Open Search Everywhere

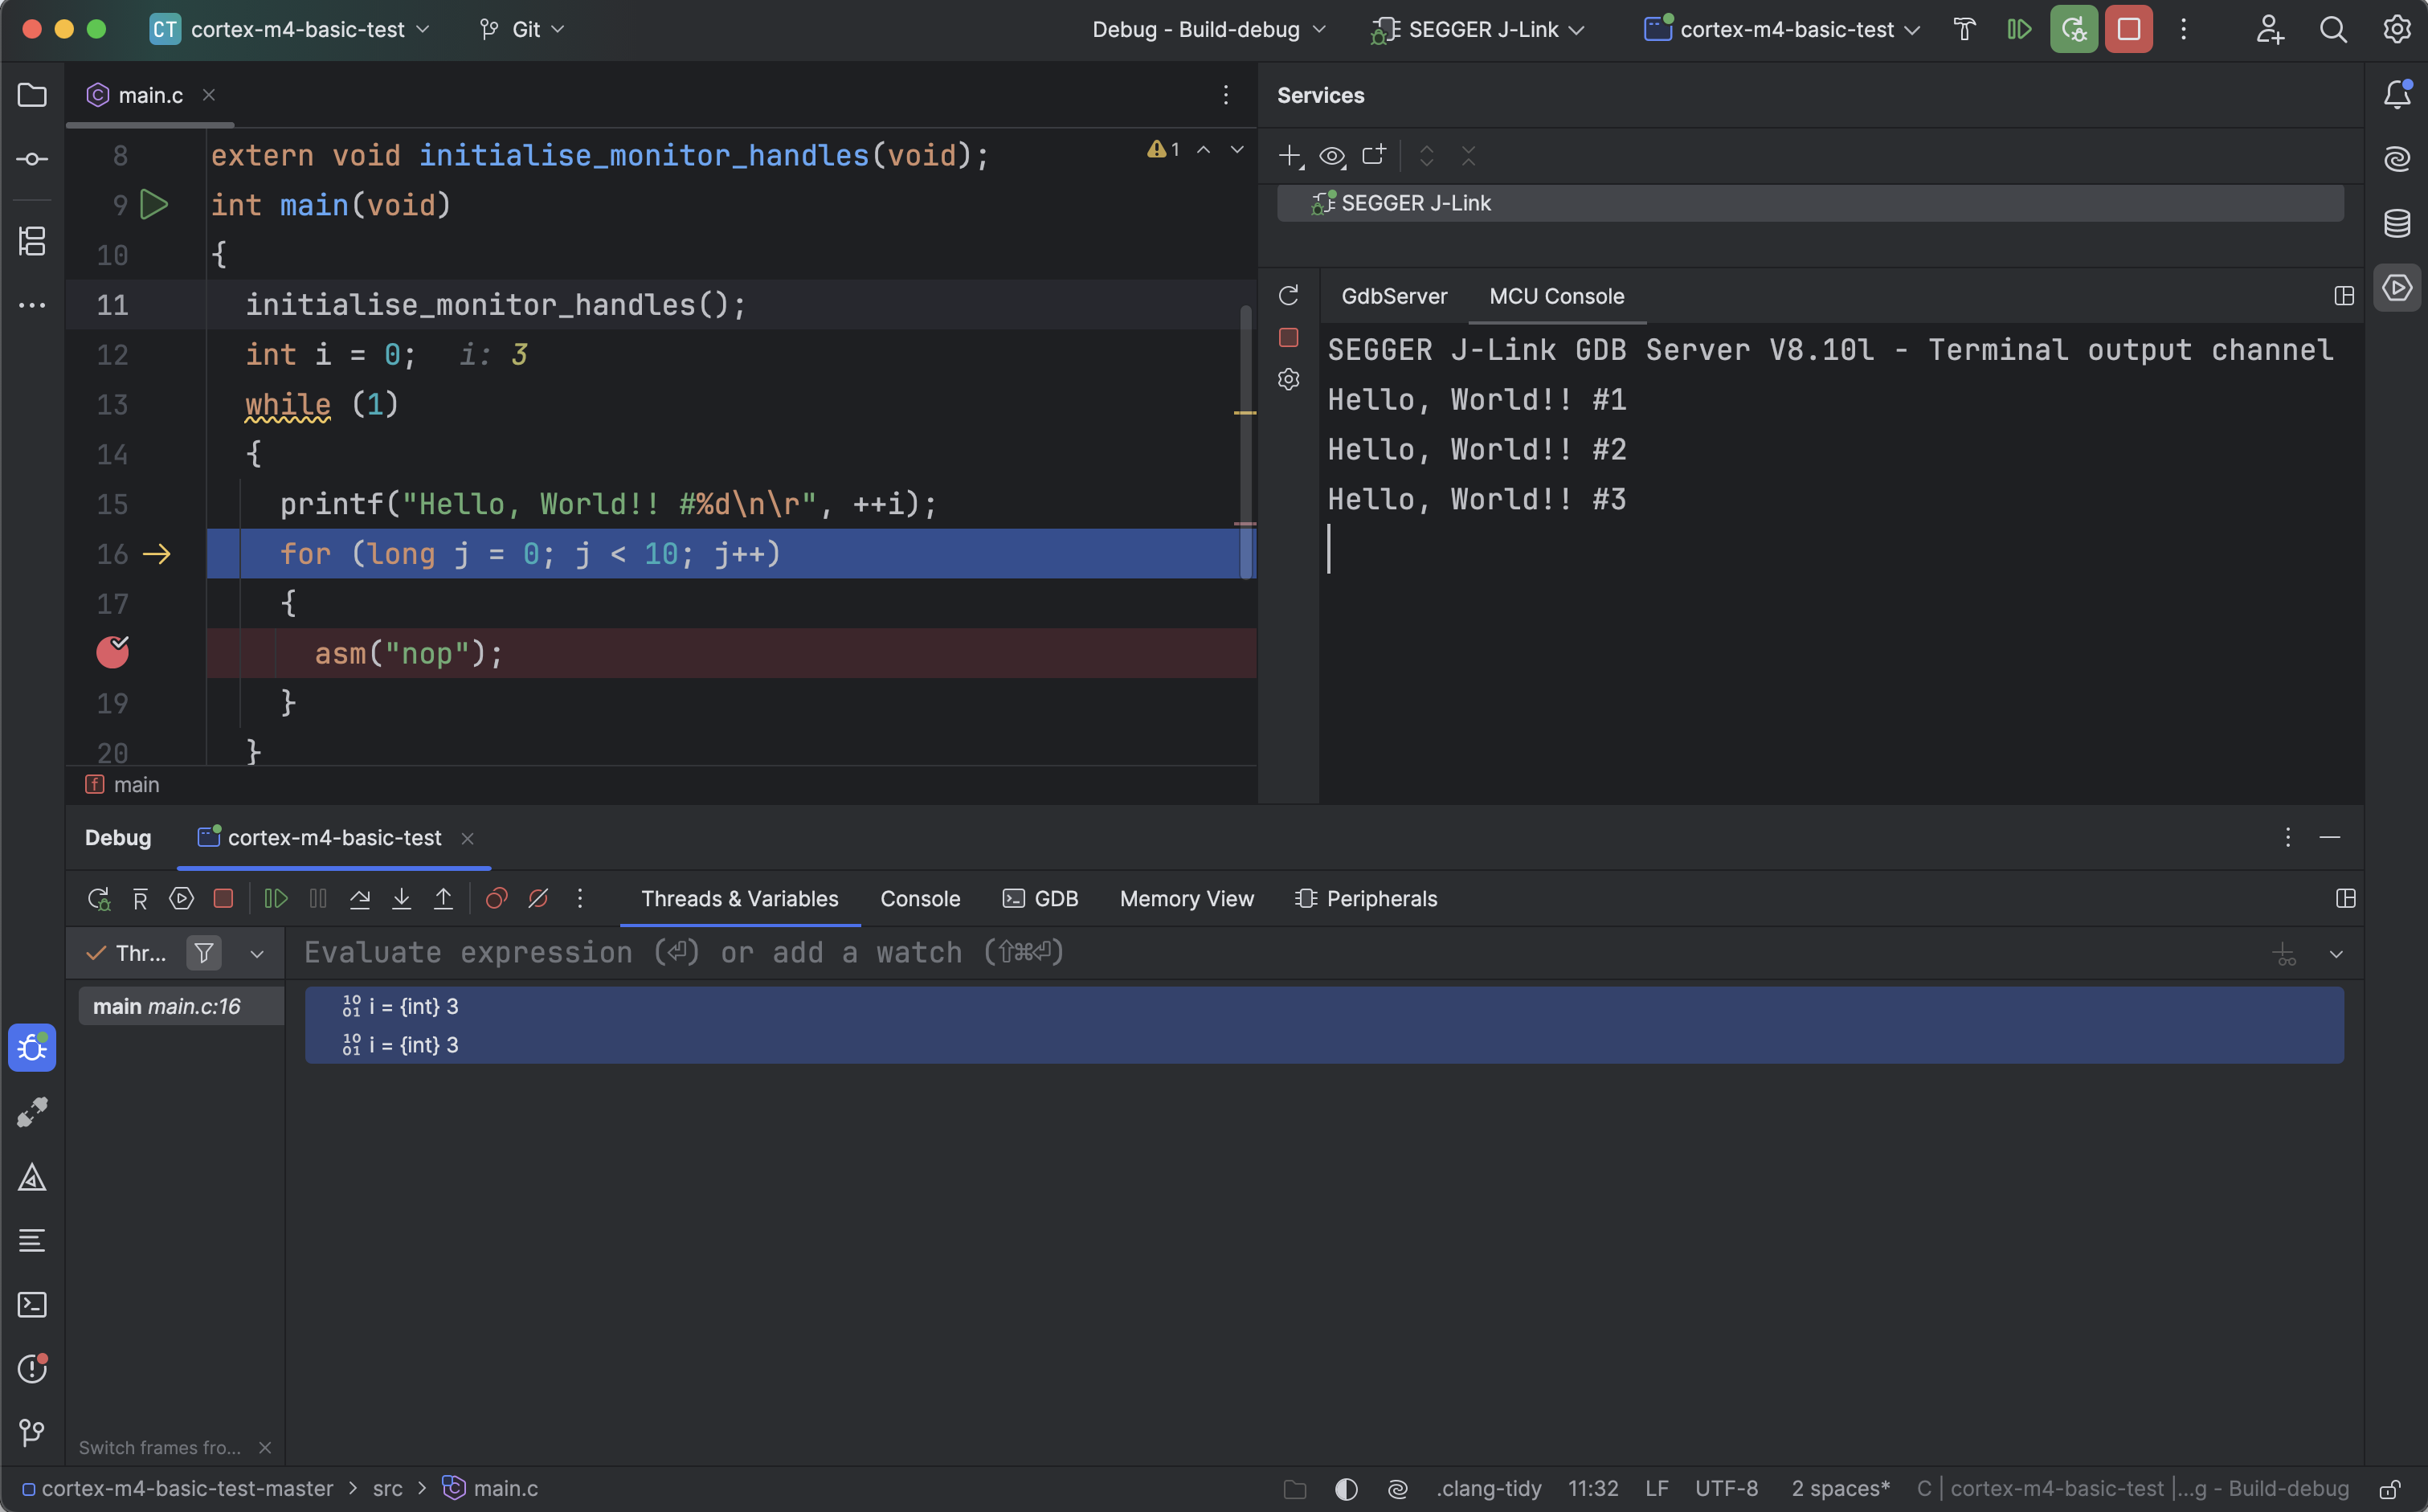coord(2333,29)
